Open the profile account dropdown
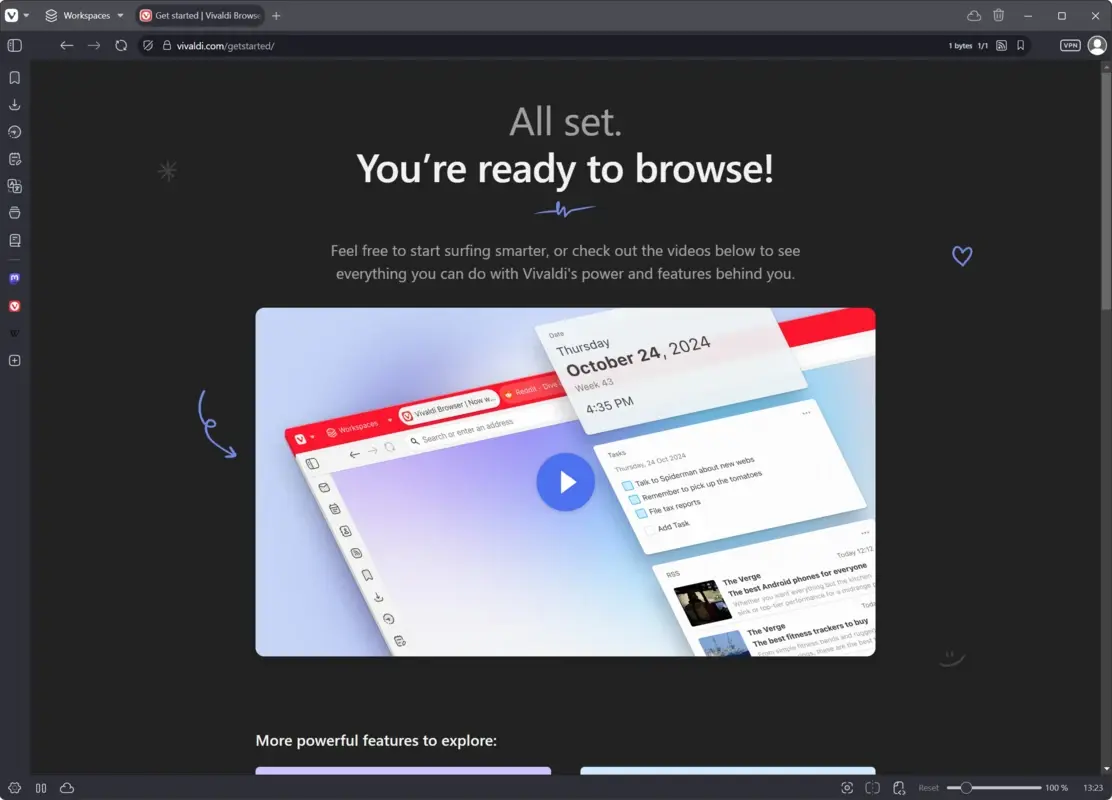 [x=1096, y=45]
